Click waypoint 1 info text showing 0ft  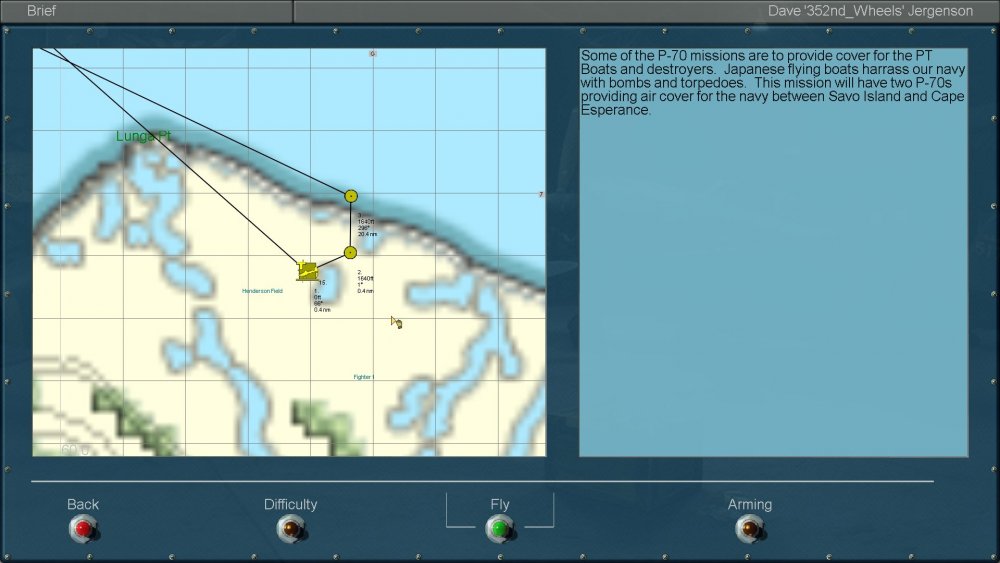coord(322,300)
